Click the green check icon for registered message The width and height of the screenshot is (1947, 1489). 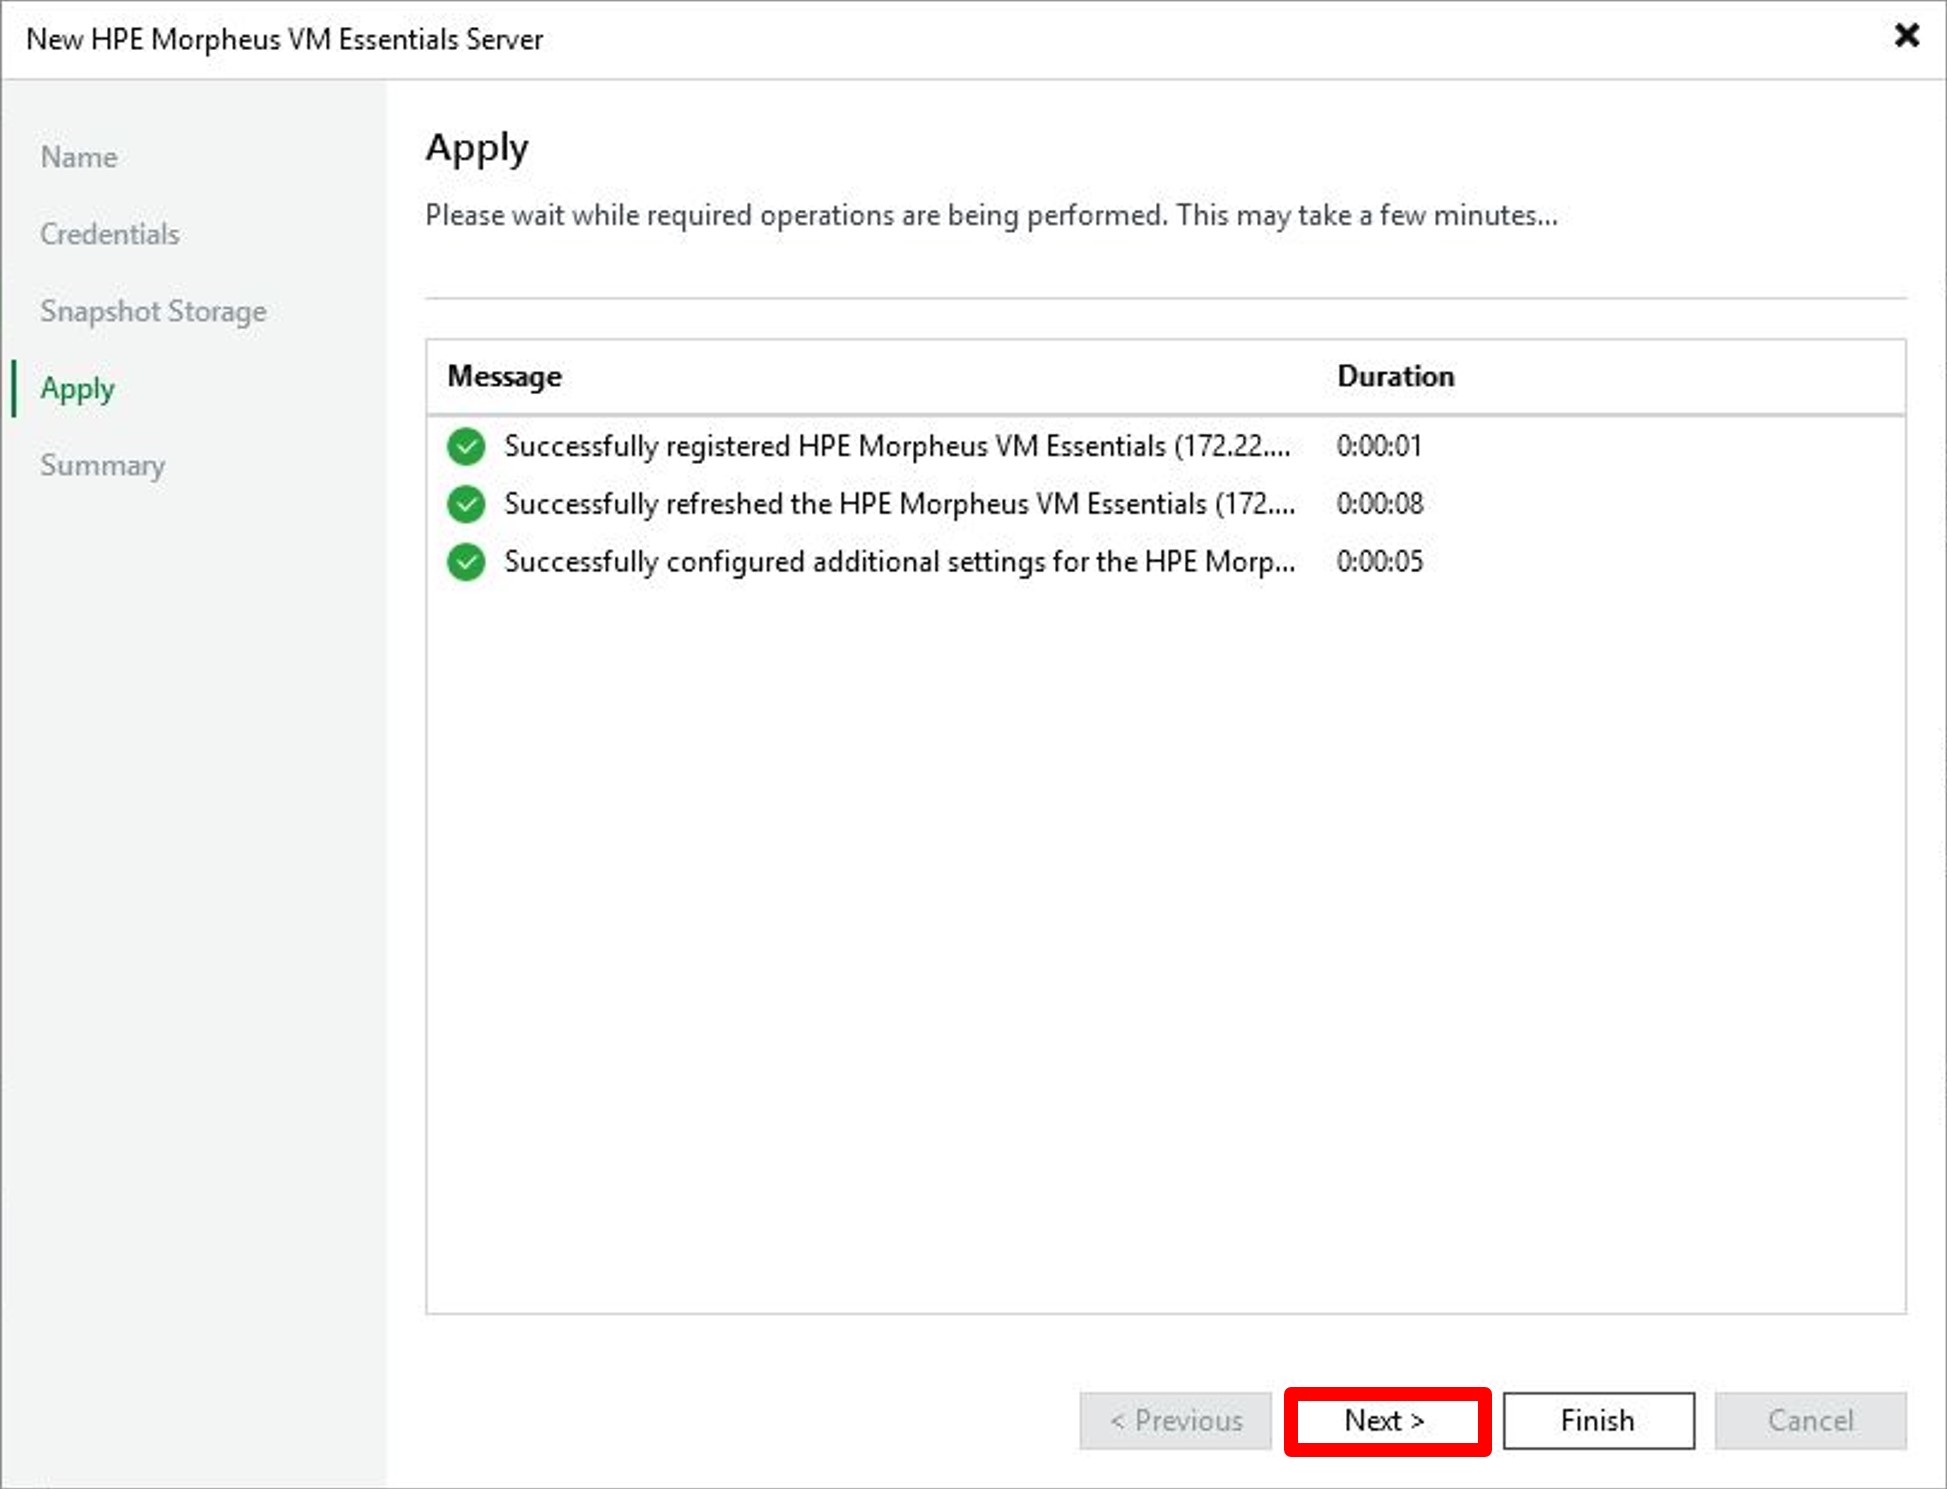466,446
